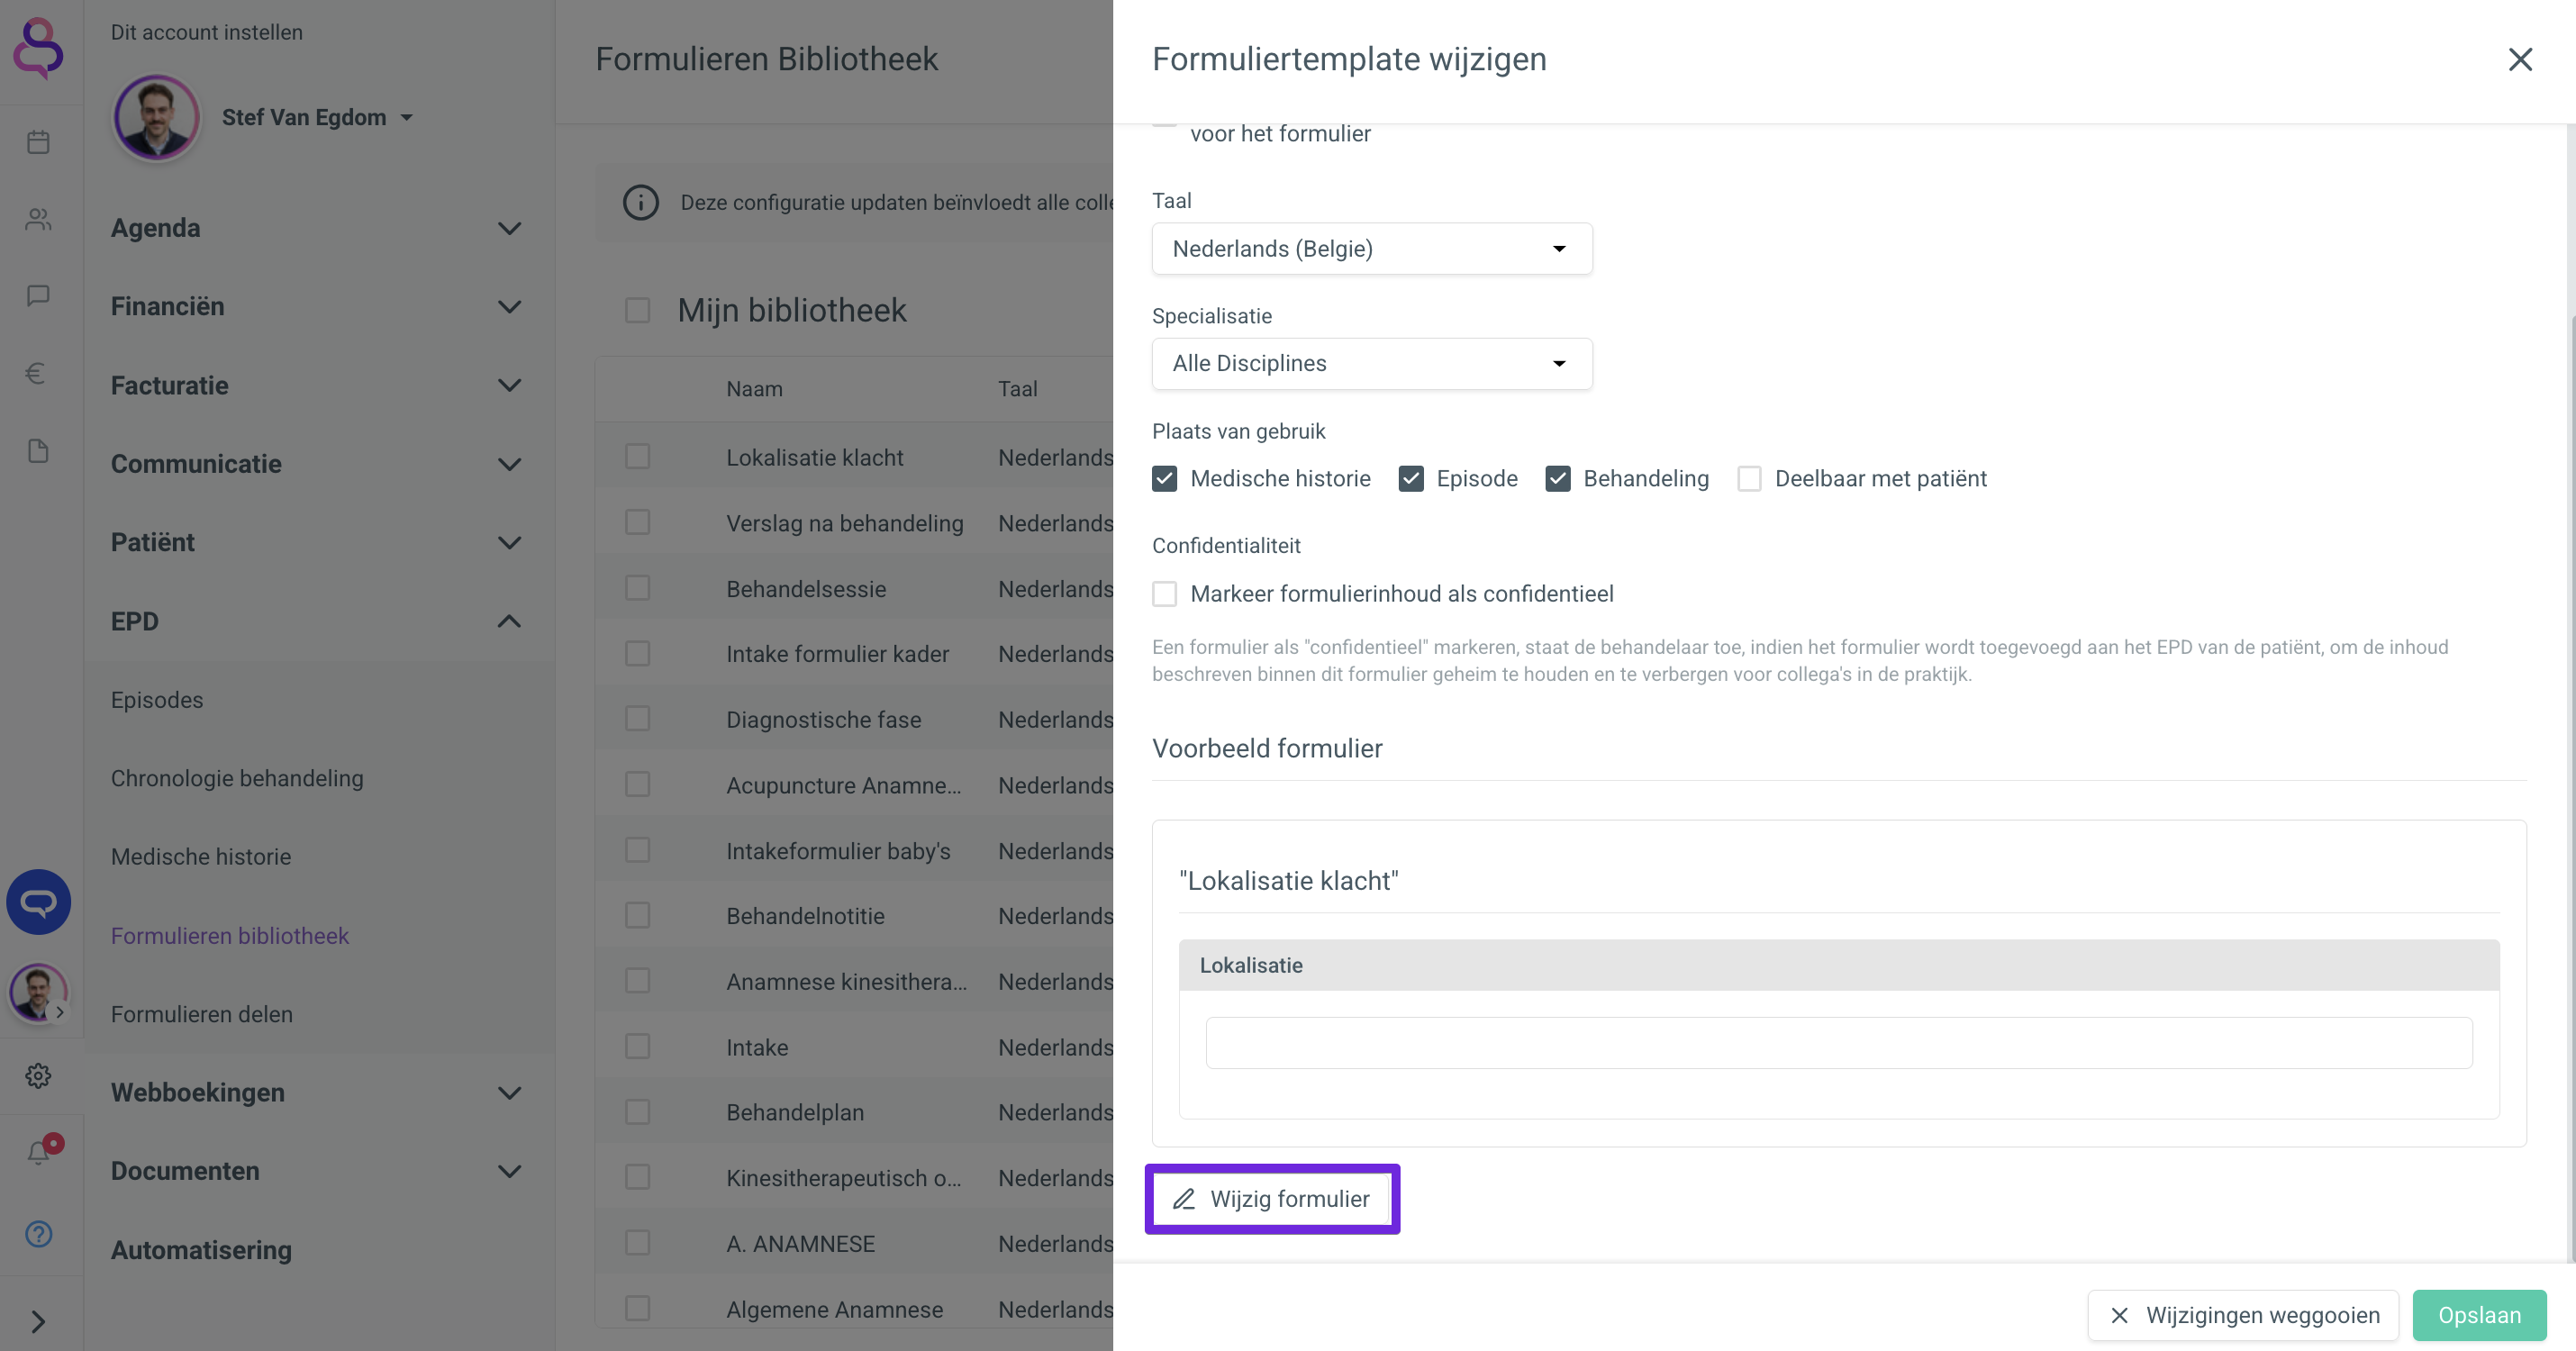Open Formulieren bibliotheek menu item

click(x=230, y=936)
